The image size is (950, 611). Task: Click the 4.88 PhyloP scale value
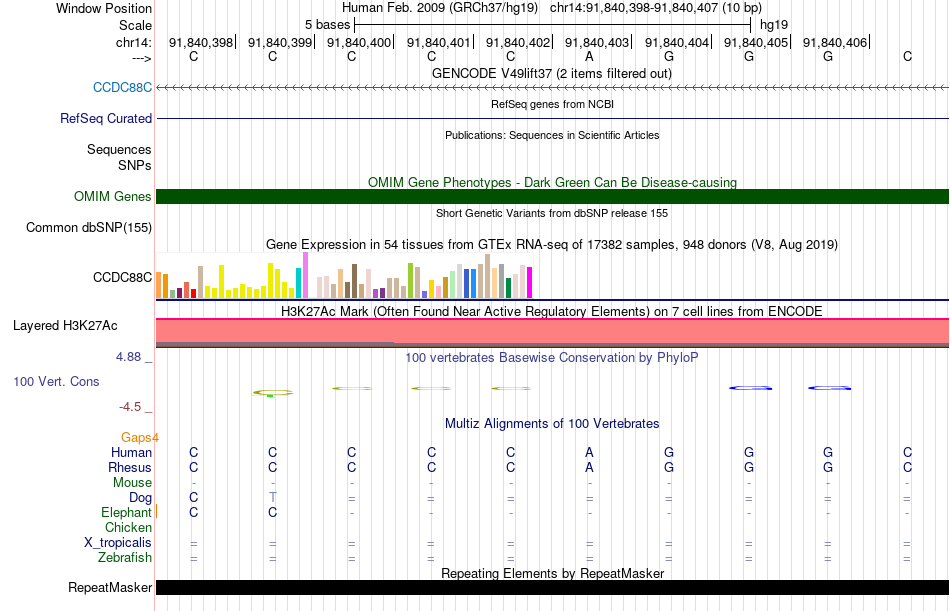pyautogui.click(x=128, y=357)
